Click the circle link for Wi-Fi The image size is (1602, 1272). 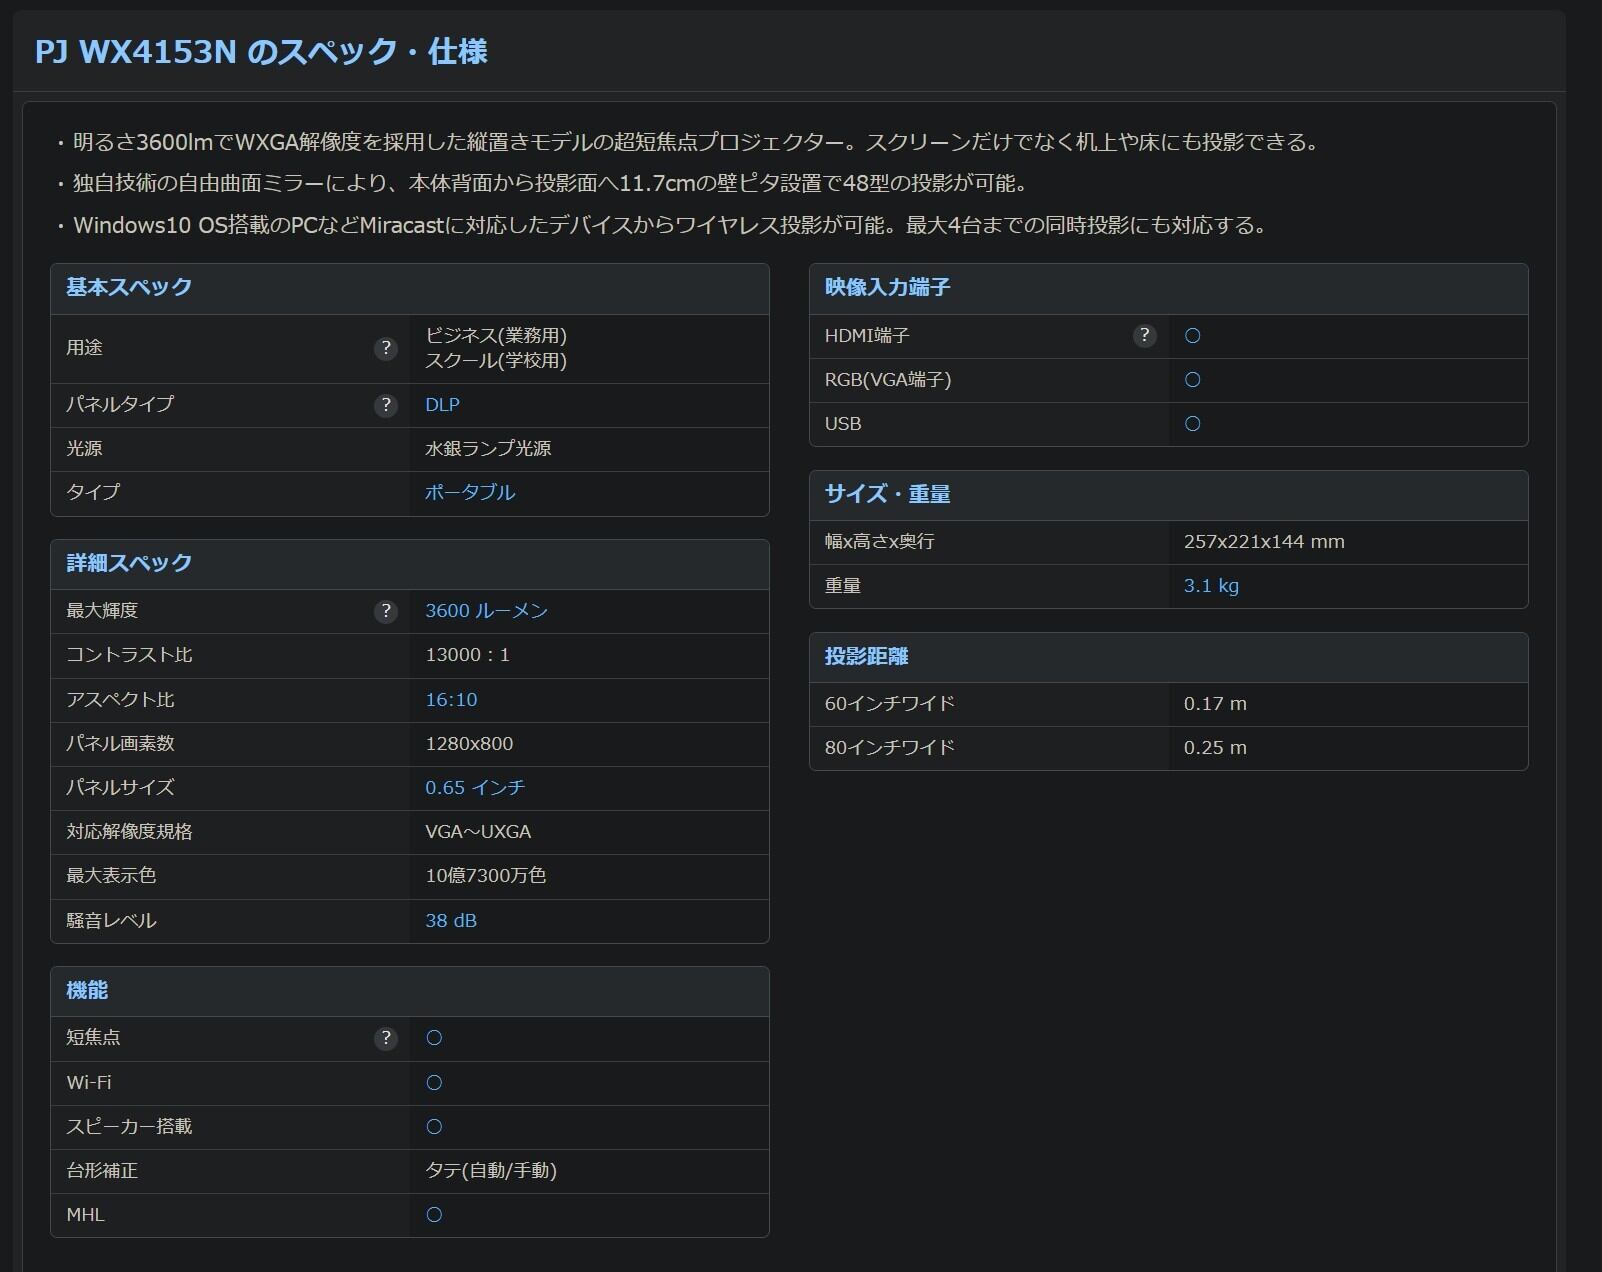(434, 1083)
